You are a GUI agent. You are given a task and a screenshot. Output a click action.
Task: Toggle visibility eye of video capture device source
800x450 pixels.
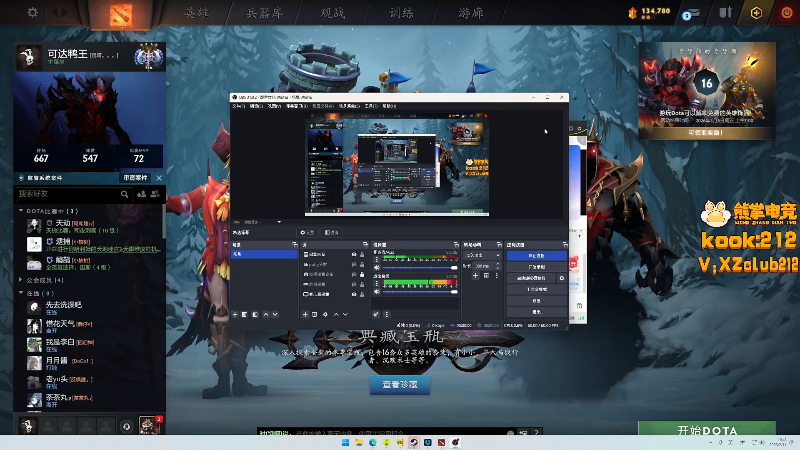point(354,274)
